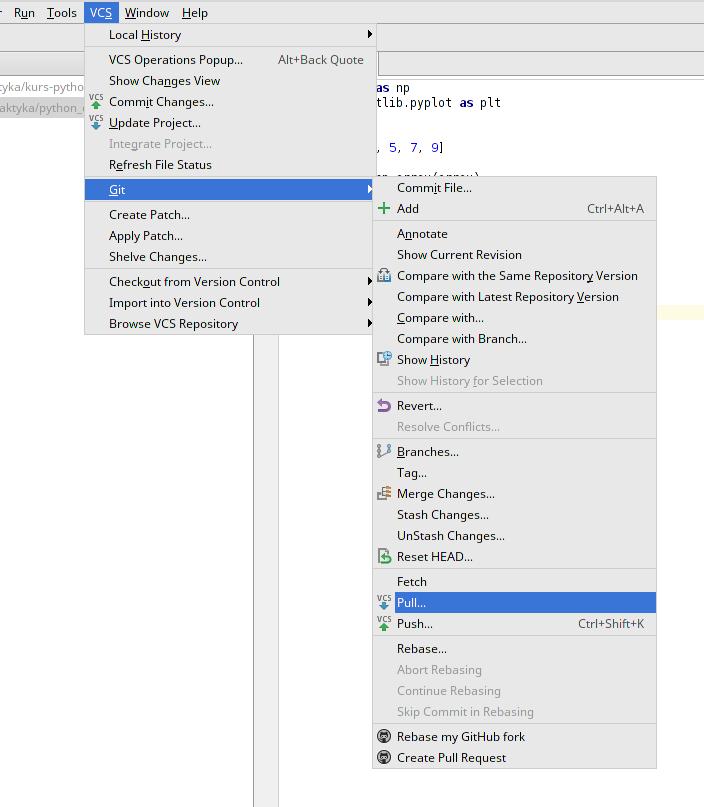Expand Checkout from Version Control submenu arrow
This screenshot has width=704, height=807.
point(369,281)
